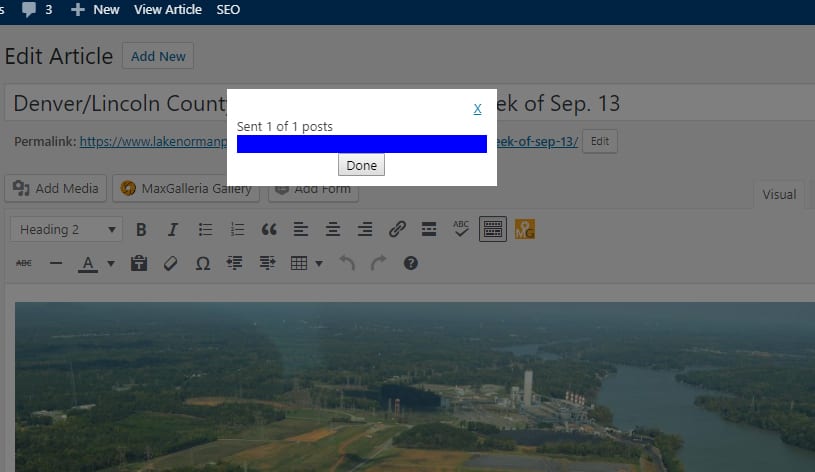815x472 pixels.
Task: Click the Add Form button
Action: click(x=313, y=189)
